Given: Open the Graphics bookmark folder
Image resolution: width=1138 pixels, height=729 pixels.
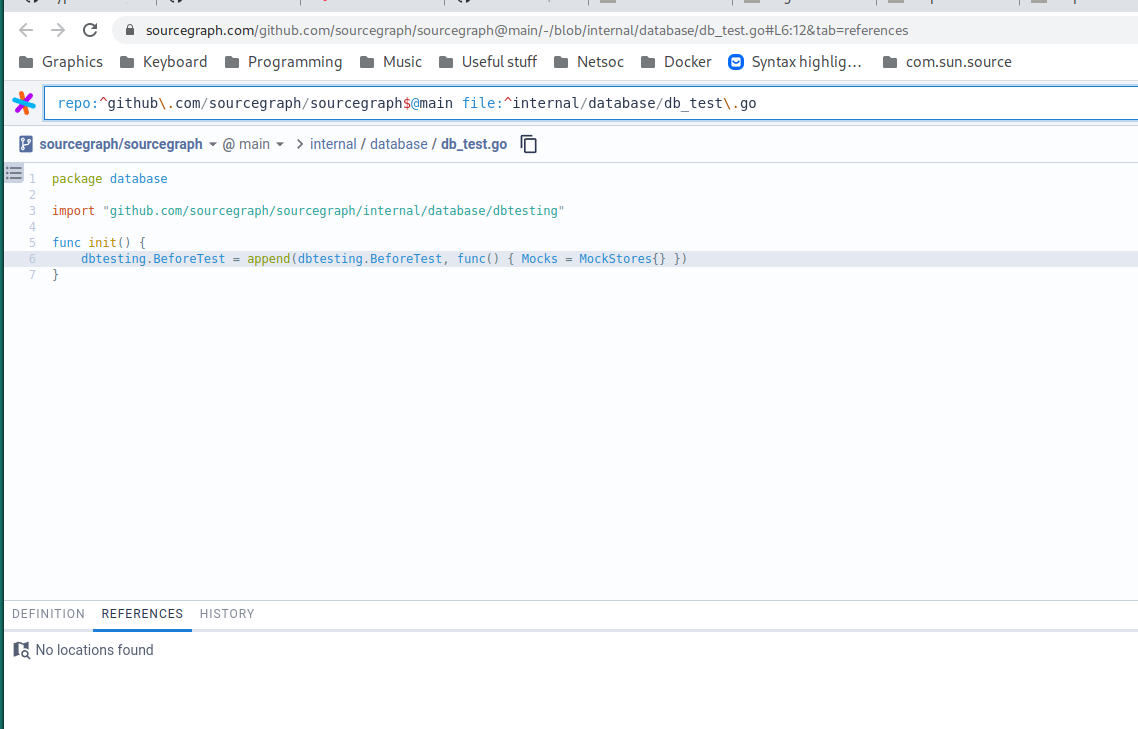Looking at the screenshot, I should tap(61, 62).
